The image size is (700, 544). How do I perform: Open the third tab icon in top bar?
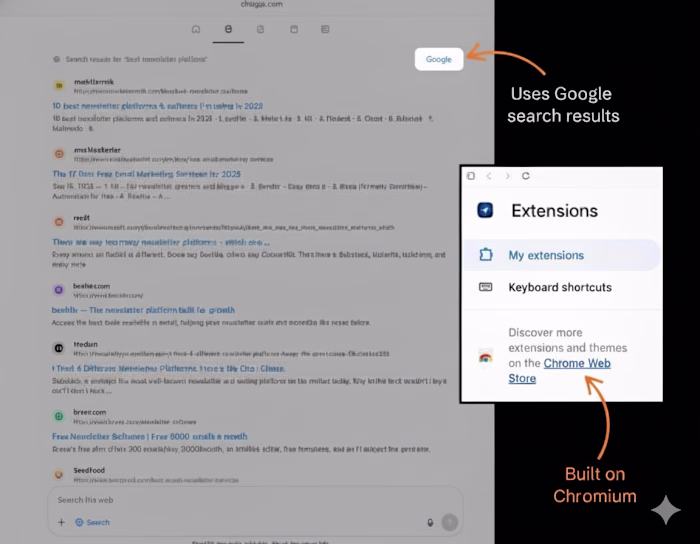click(260, 29)
